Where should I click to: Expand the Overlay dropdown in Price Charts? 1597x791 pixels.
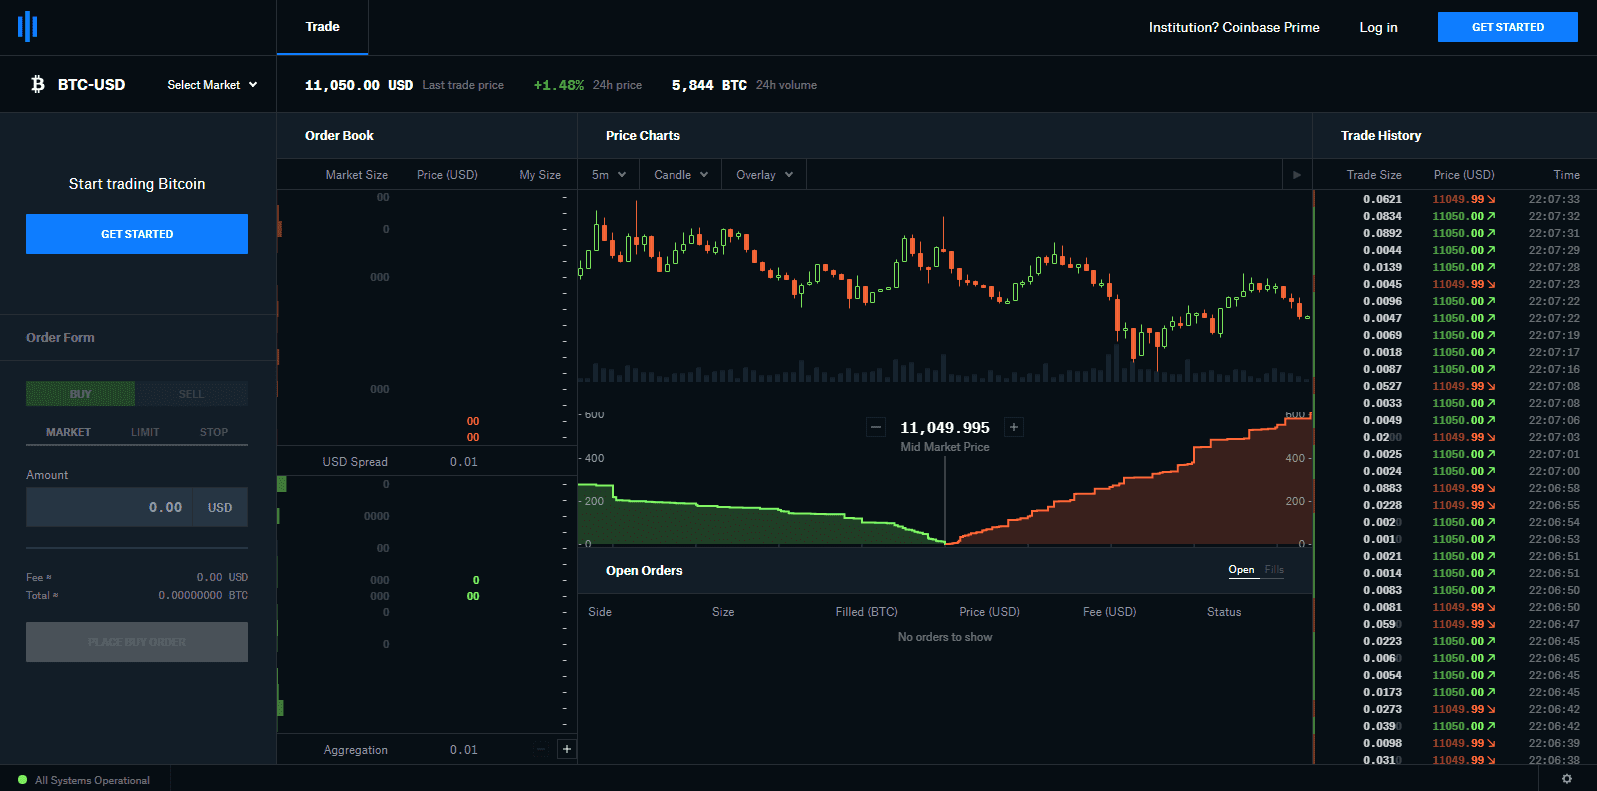coord(764,175)
